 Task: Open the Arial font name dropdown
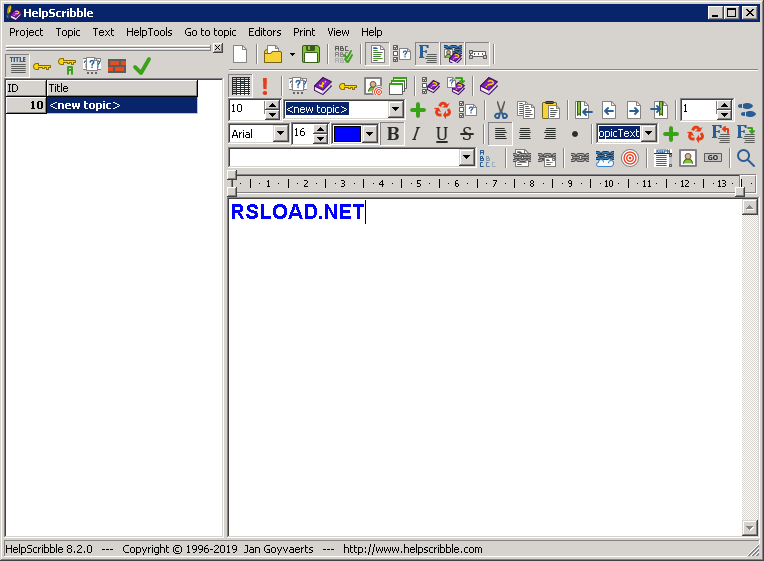[281, 133]
